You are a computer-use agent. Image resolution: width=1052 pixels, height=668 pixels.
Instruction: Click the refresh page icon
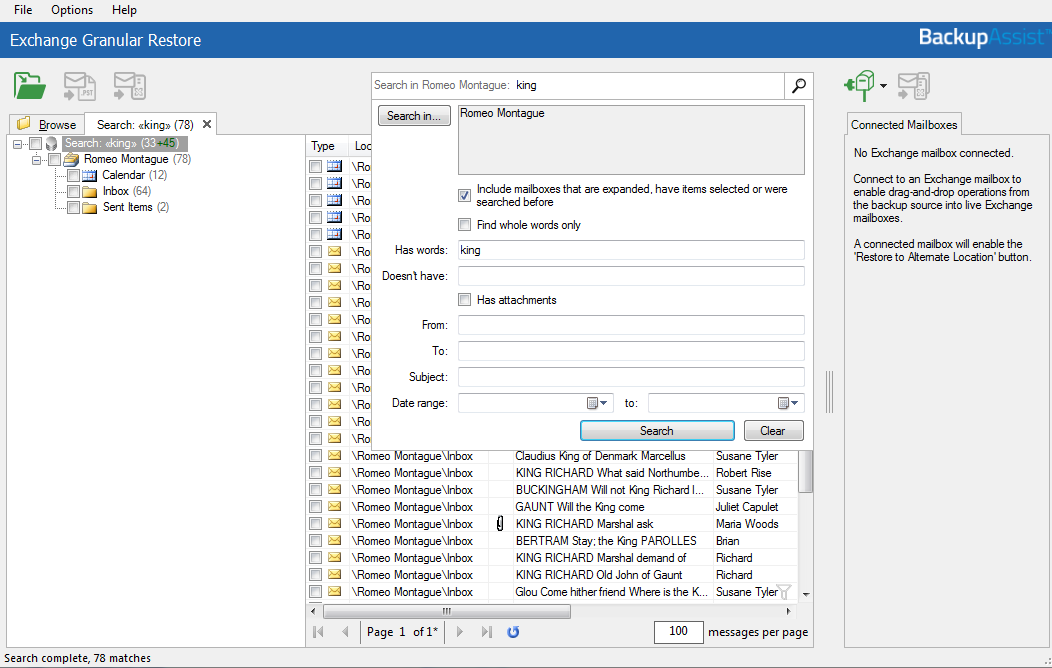click(x=513, y=632)
